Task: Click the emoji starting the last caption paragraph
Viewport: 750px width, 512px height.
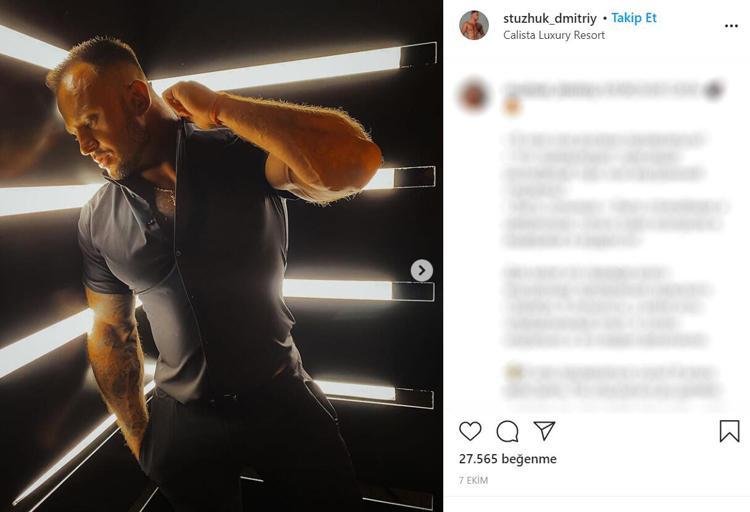Action: (x=513, y=372)
